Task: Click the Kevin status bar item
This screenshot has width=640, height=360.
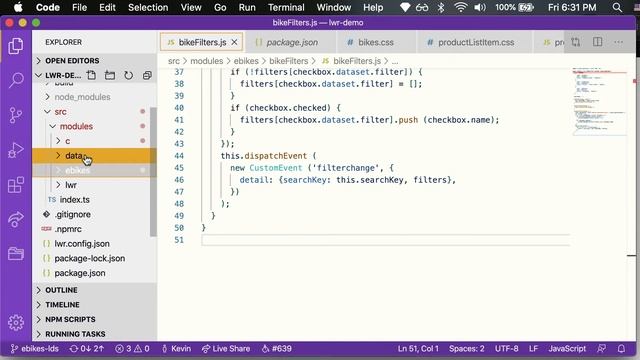Action: [x=176, y=349]
